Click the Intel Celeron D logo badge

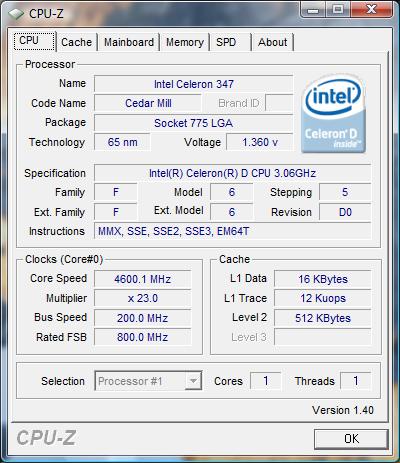point(334,114)
